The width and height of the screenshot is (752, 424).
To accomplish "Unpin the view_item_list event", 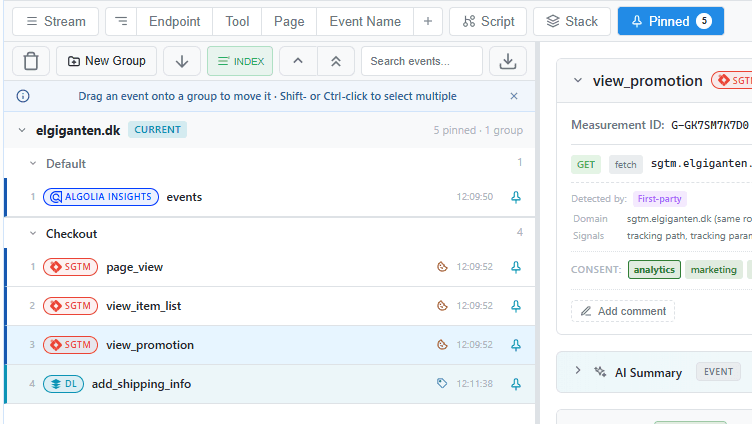I will [x=516, y=306].
